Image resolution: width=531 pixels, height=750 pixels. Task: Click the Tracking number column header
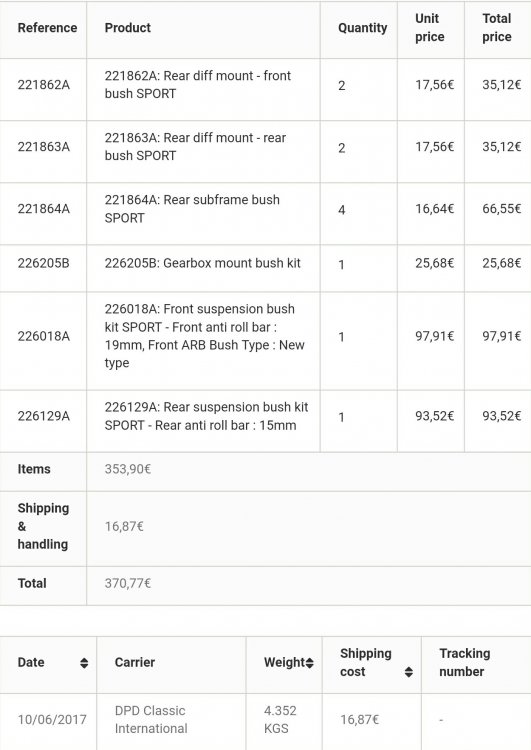pyautogui.click(x=465, y=662)
